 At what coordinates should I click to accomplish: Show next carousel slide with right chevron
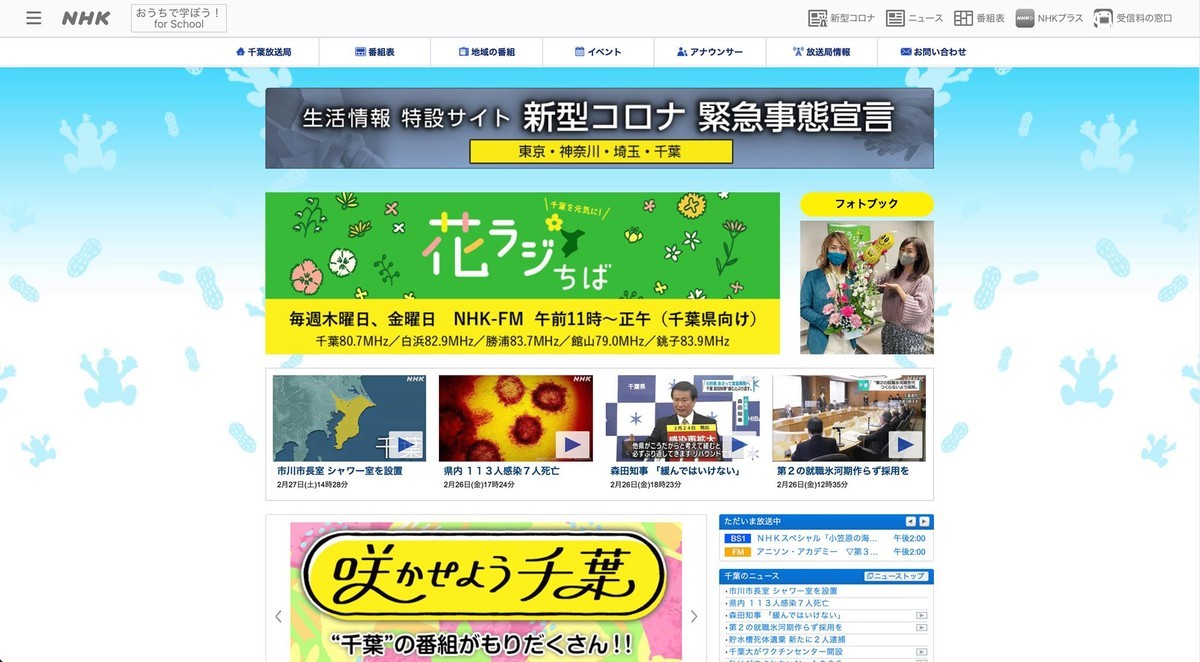[694, 617]
